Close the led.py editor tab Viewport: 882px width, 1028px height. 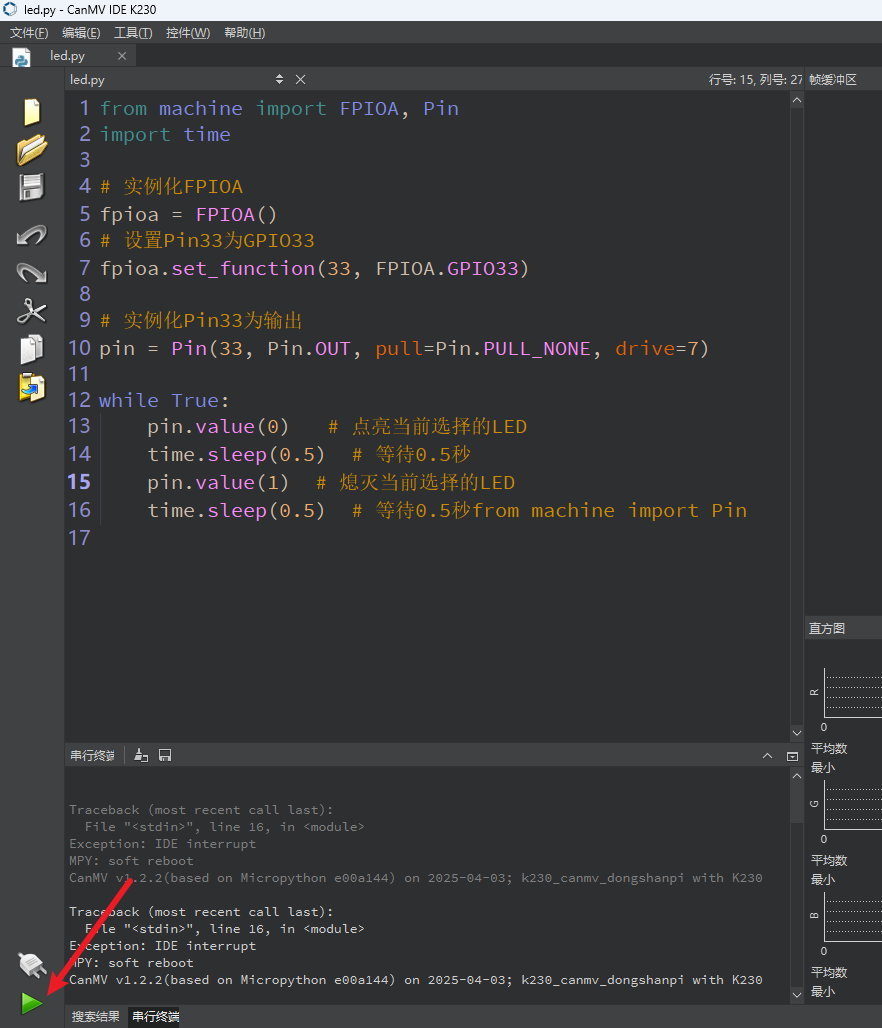tap(122, 56)
